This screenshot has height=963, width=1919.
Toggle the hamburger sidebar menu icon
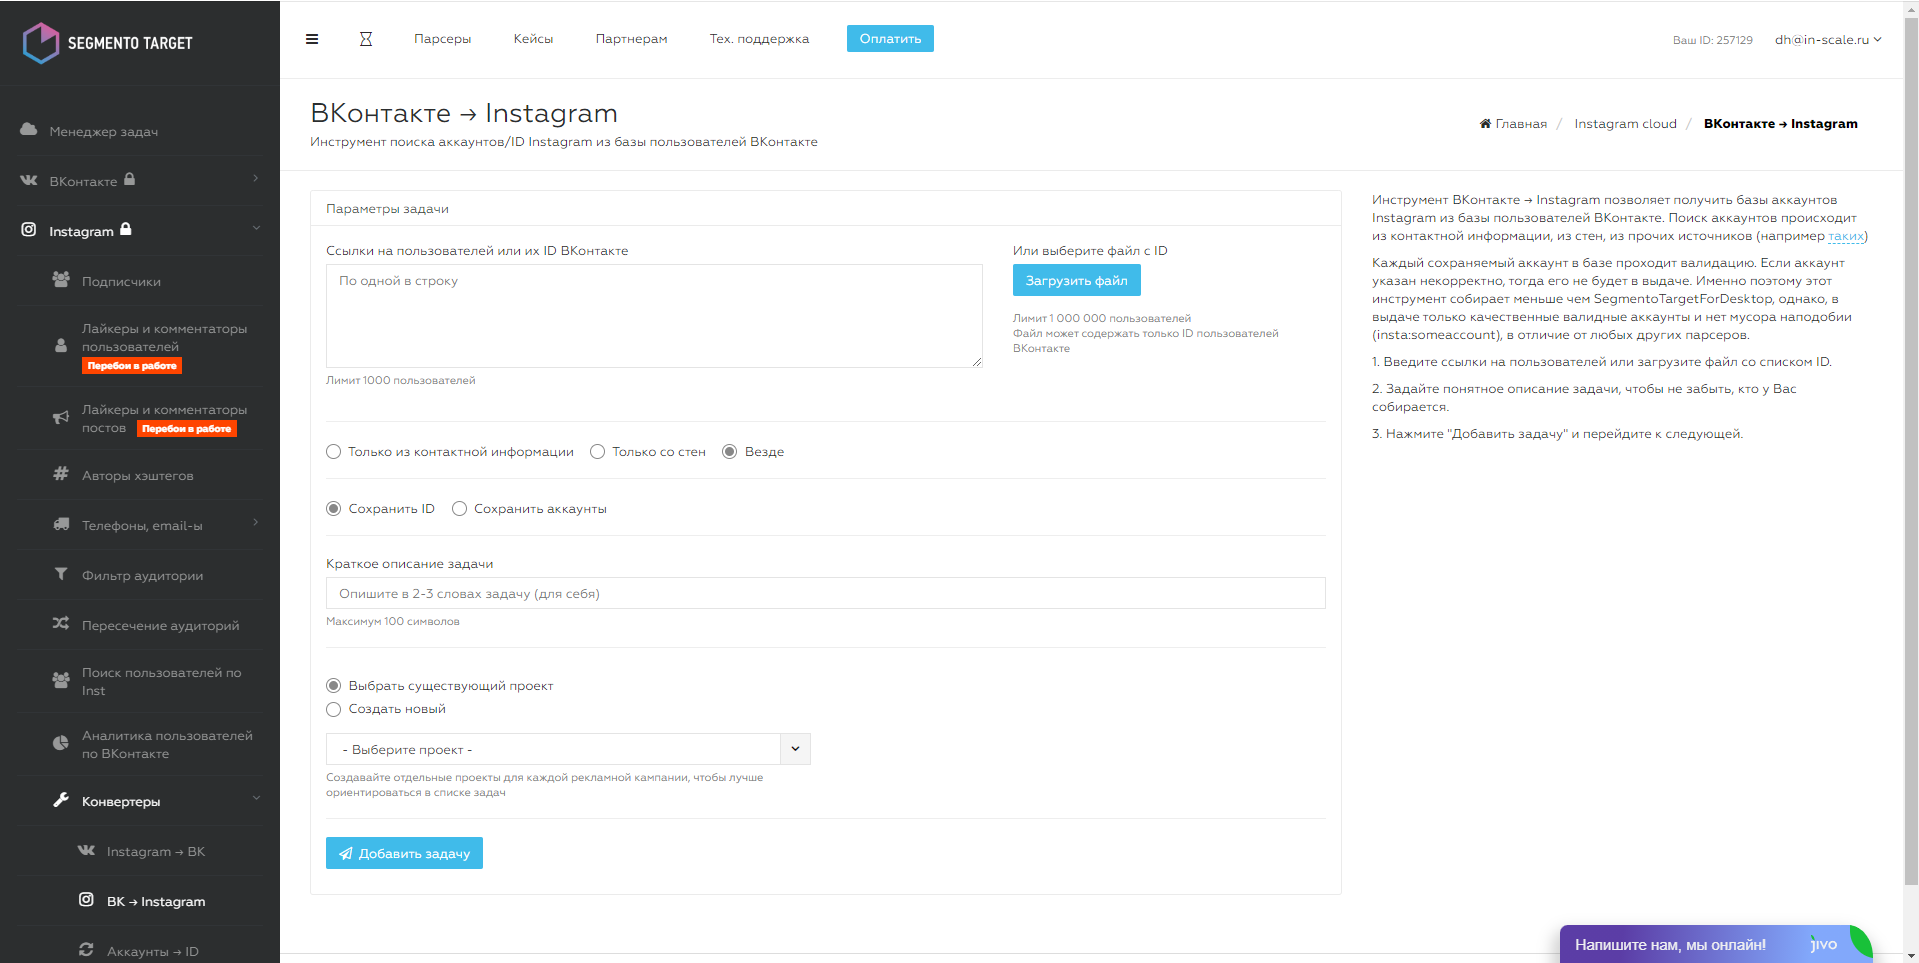[x=312, y=39]
